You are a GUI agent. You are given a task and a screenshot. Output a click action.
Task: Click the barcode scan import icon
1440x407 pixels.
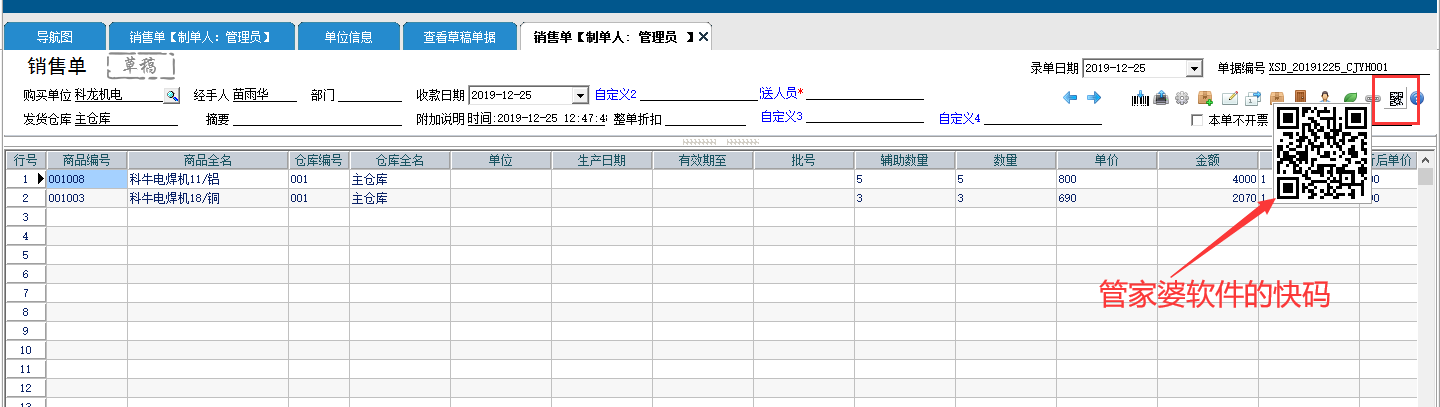point(1141,98)
